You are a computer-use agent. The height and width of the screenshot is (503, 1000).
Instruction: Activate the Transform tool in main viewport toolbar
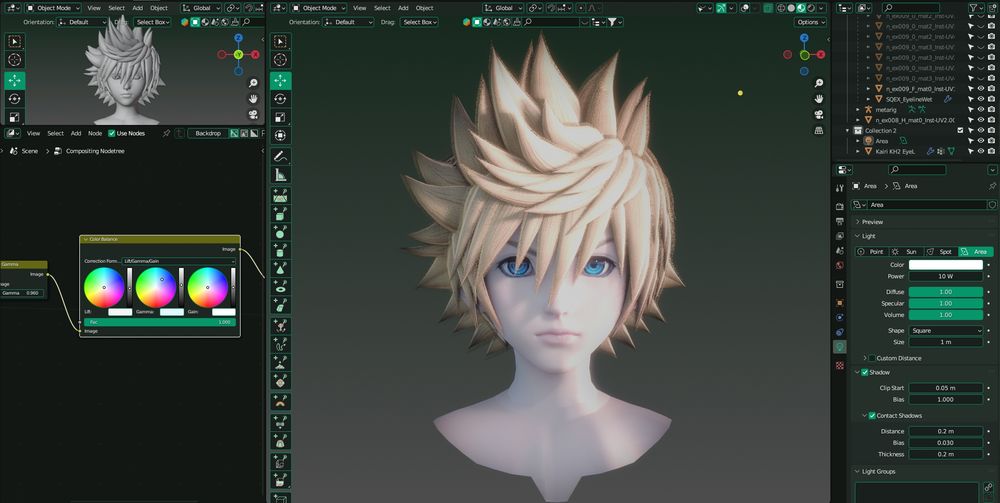pyautogui.click(x=281, y=135)
